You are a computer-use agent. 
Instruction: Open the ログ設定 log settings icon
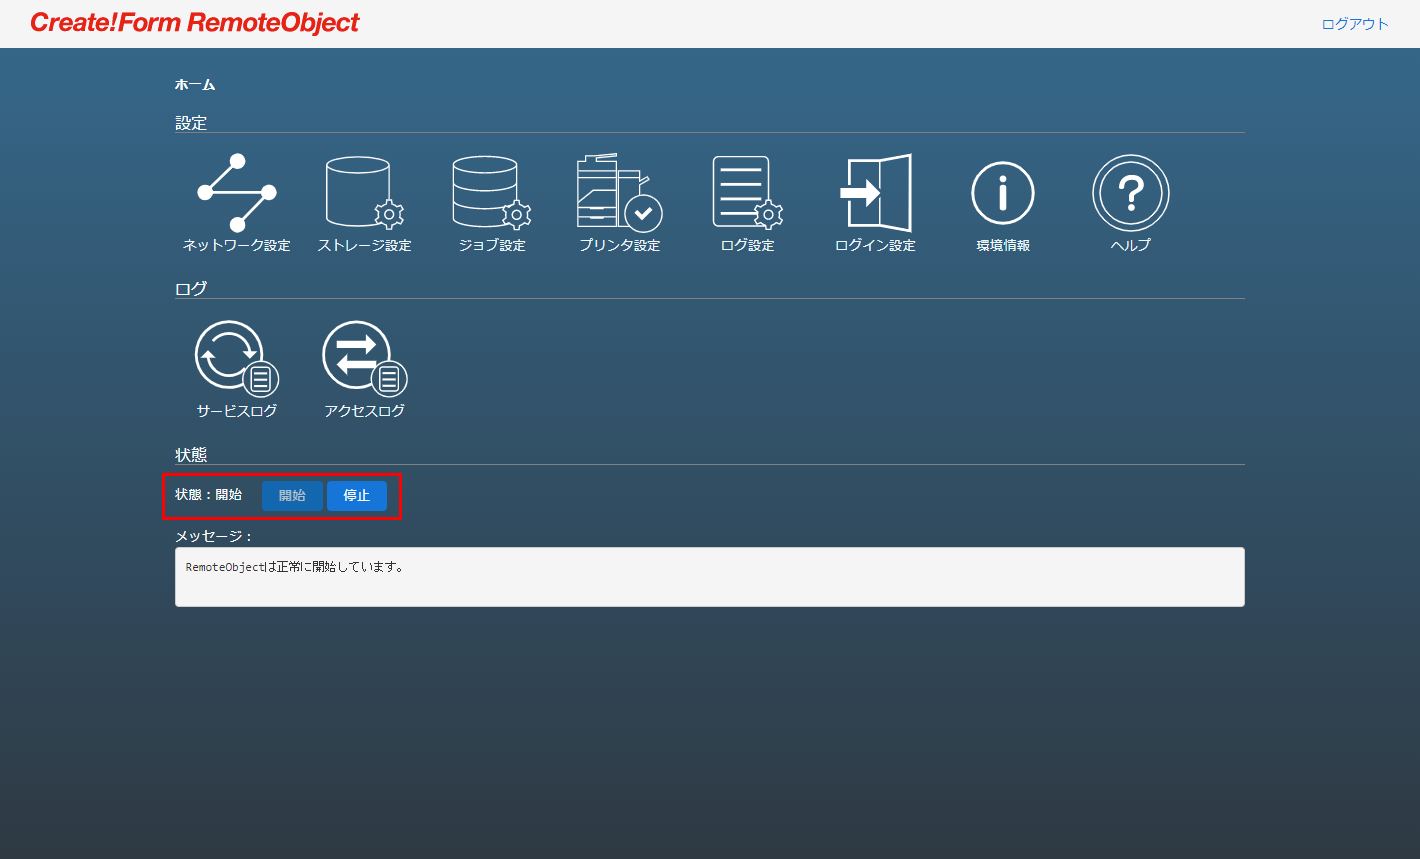pos(748,193)
